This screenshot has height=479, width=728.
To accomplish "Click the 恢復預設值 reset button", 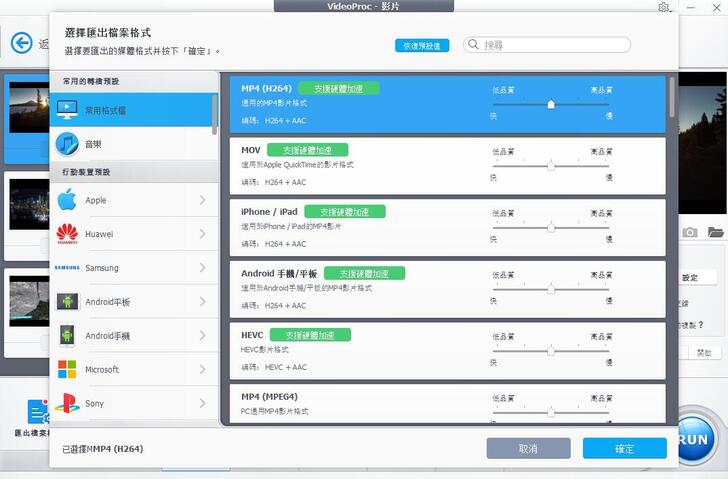I will coord(422,45).
